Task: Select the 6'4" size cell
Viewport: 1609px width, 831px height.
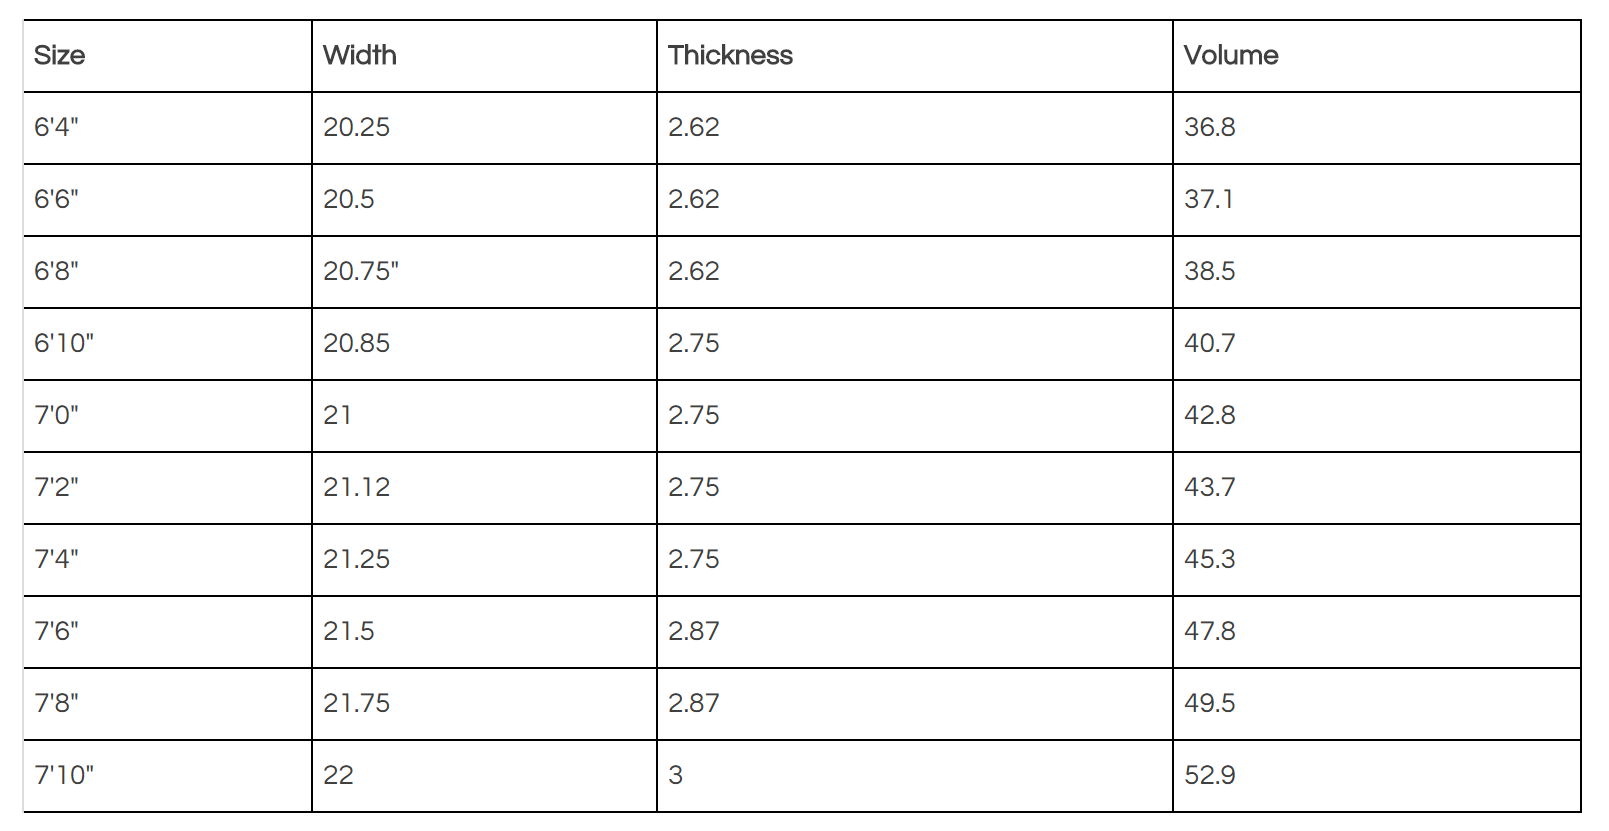Action: tap(168, 128)
